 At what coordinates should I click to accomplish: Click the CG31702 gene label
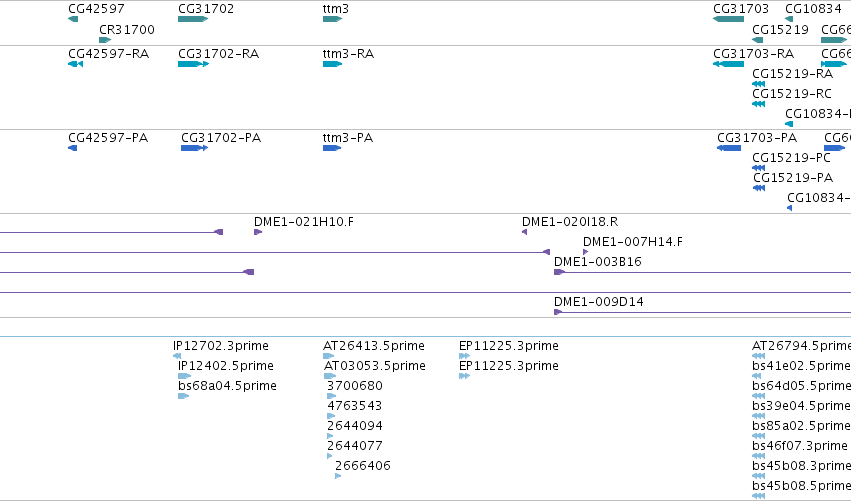[206, 9]
